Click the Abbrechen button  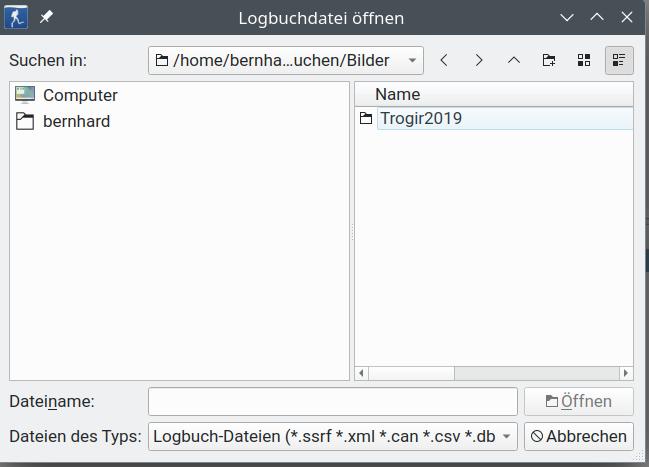pos(579,436)
